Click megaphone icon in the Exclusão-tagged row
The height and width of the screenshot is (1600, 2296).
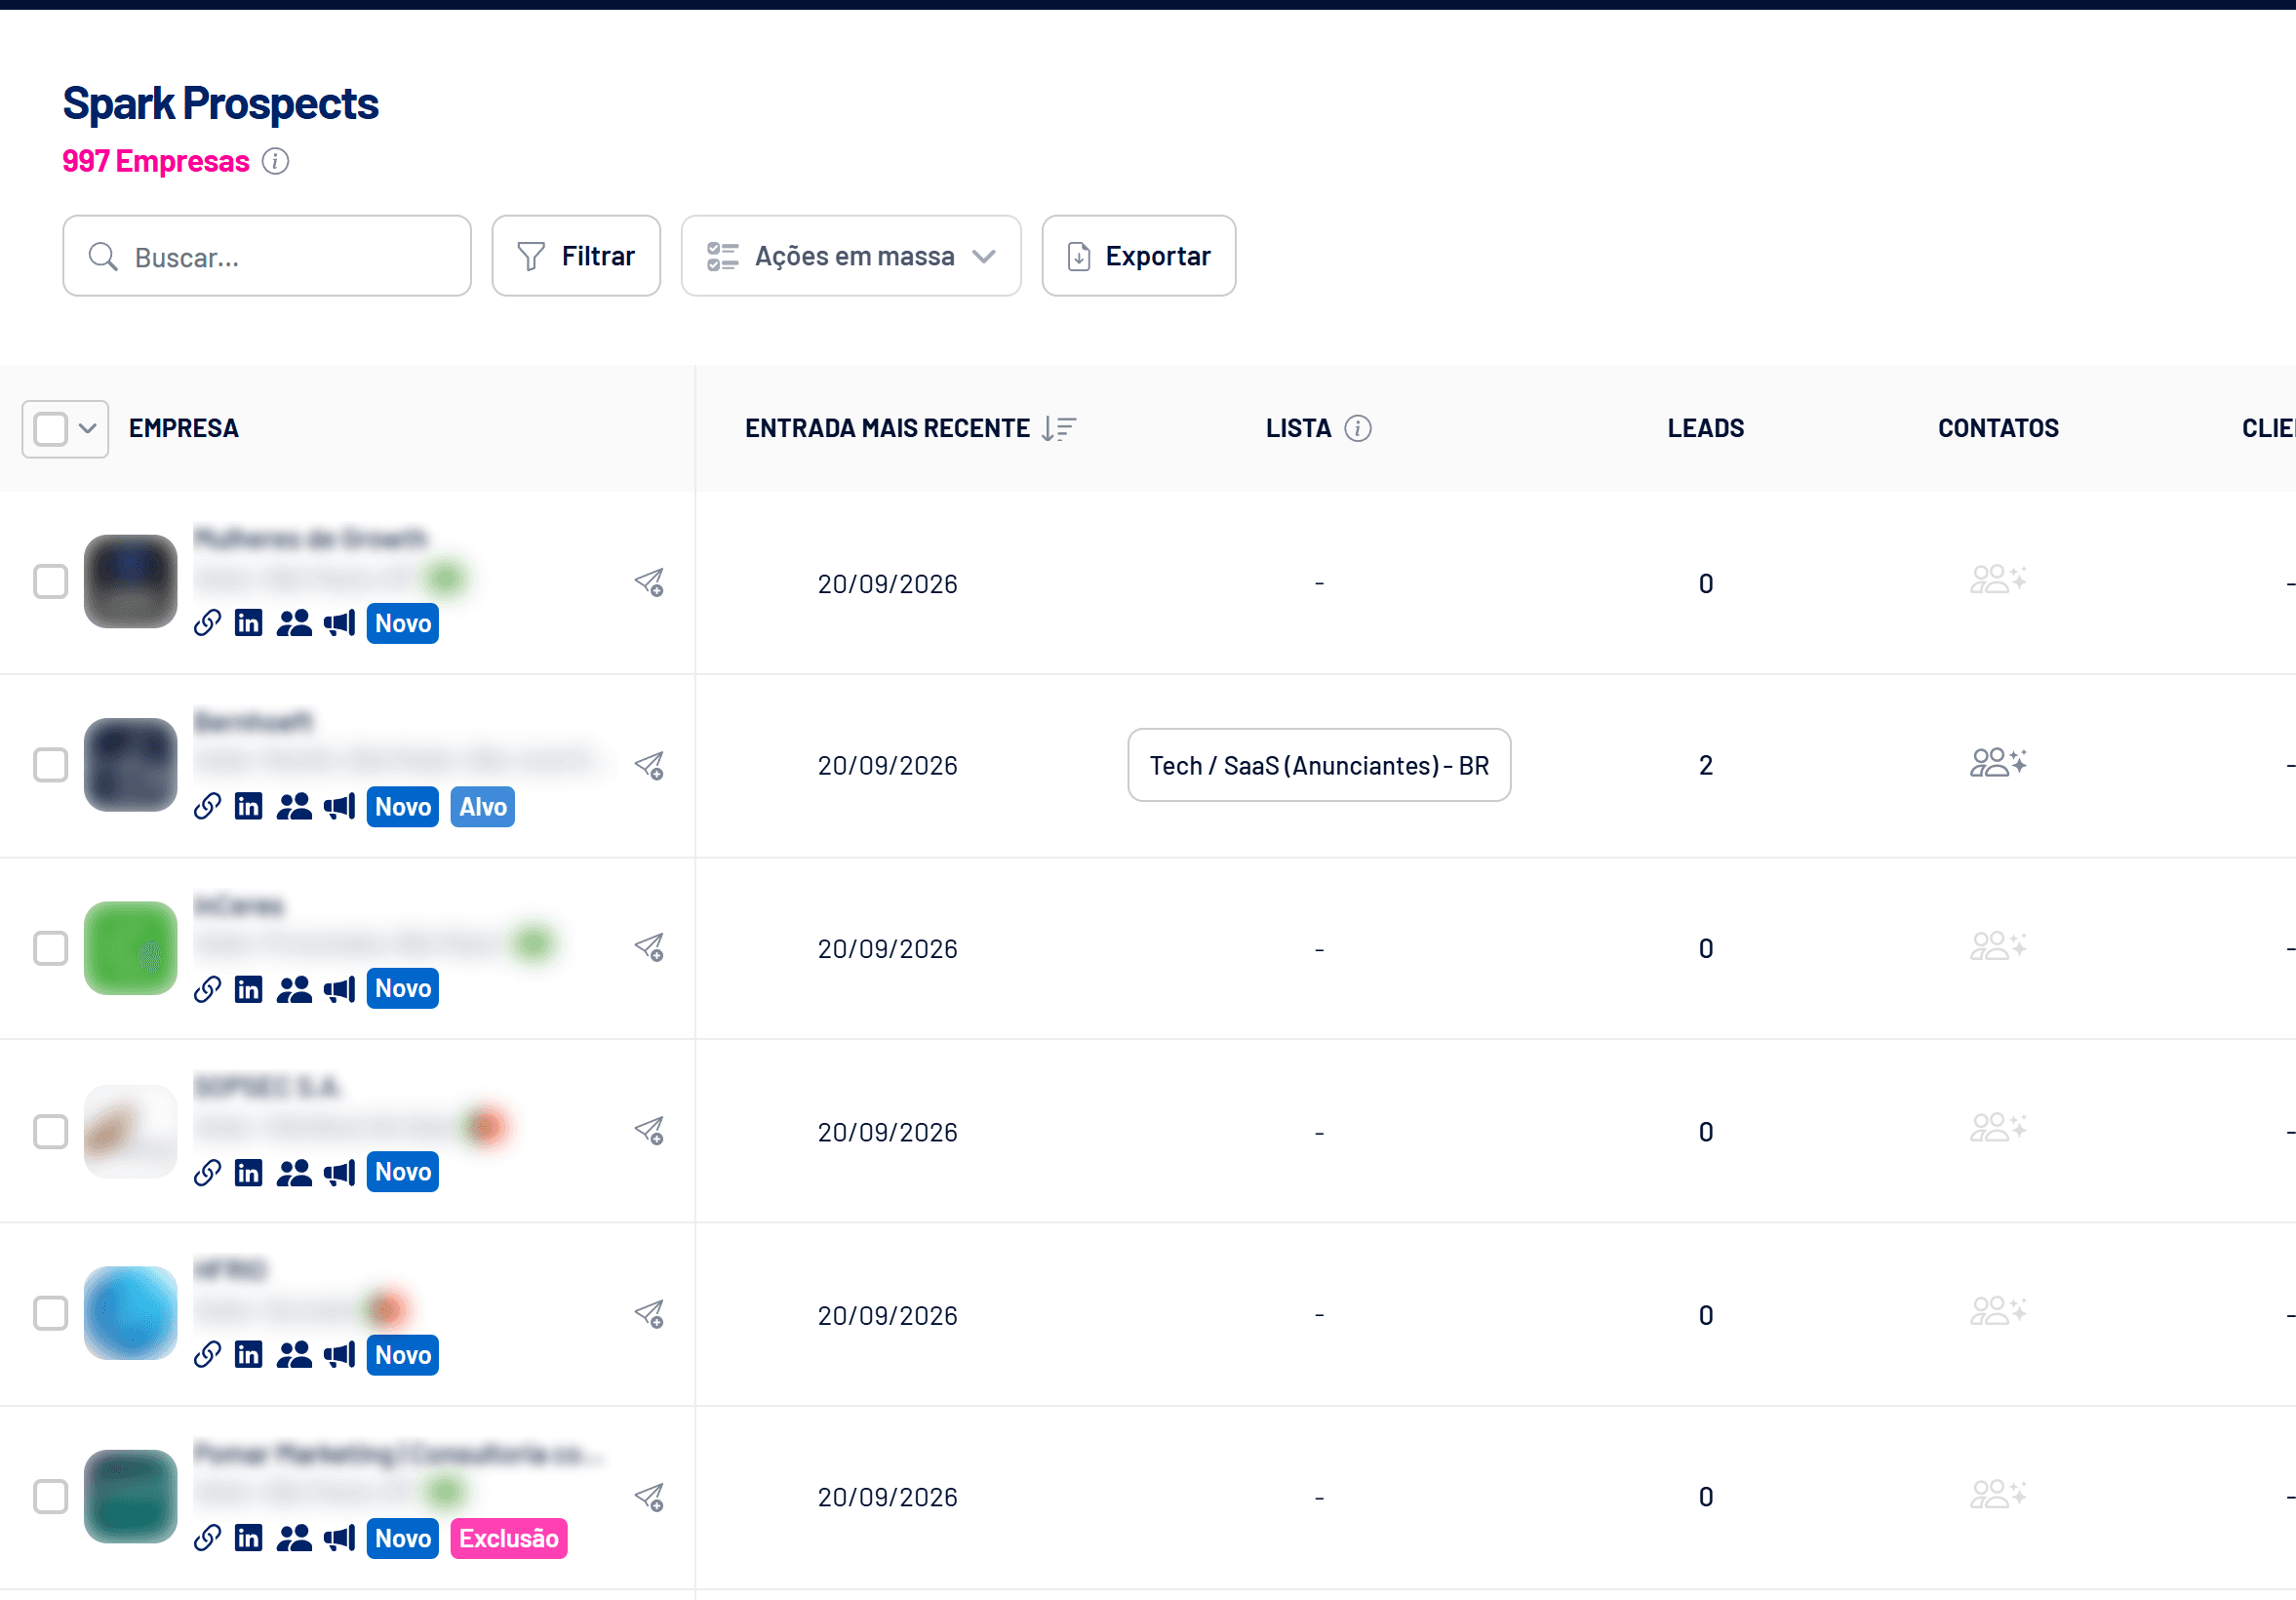click(340, 1538)
